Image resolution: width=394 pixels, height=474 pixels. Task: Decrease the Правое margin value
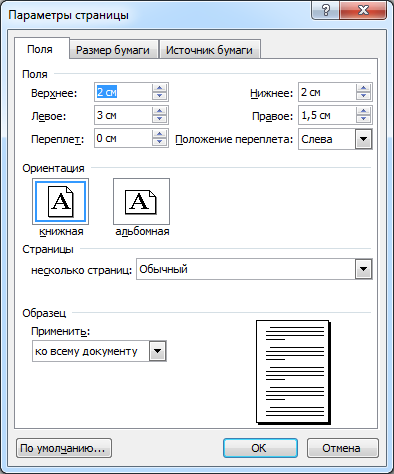click(x=363, y=119)
